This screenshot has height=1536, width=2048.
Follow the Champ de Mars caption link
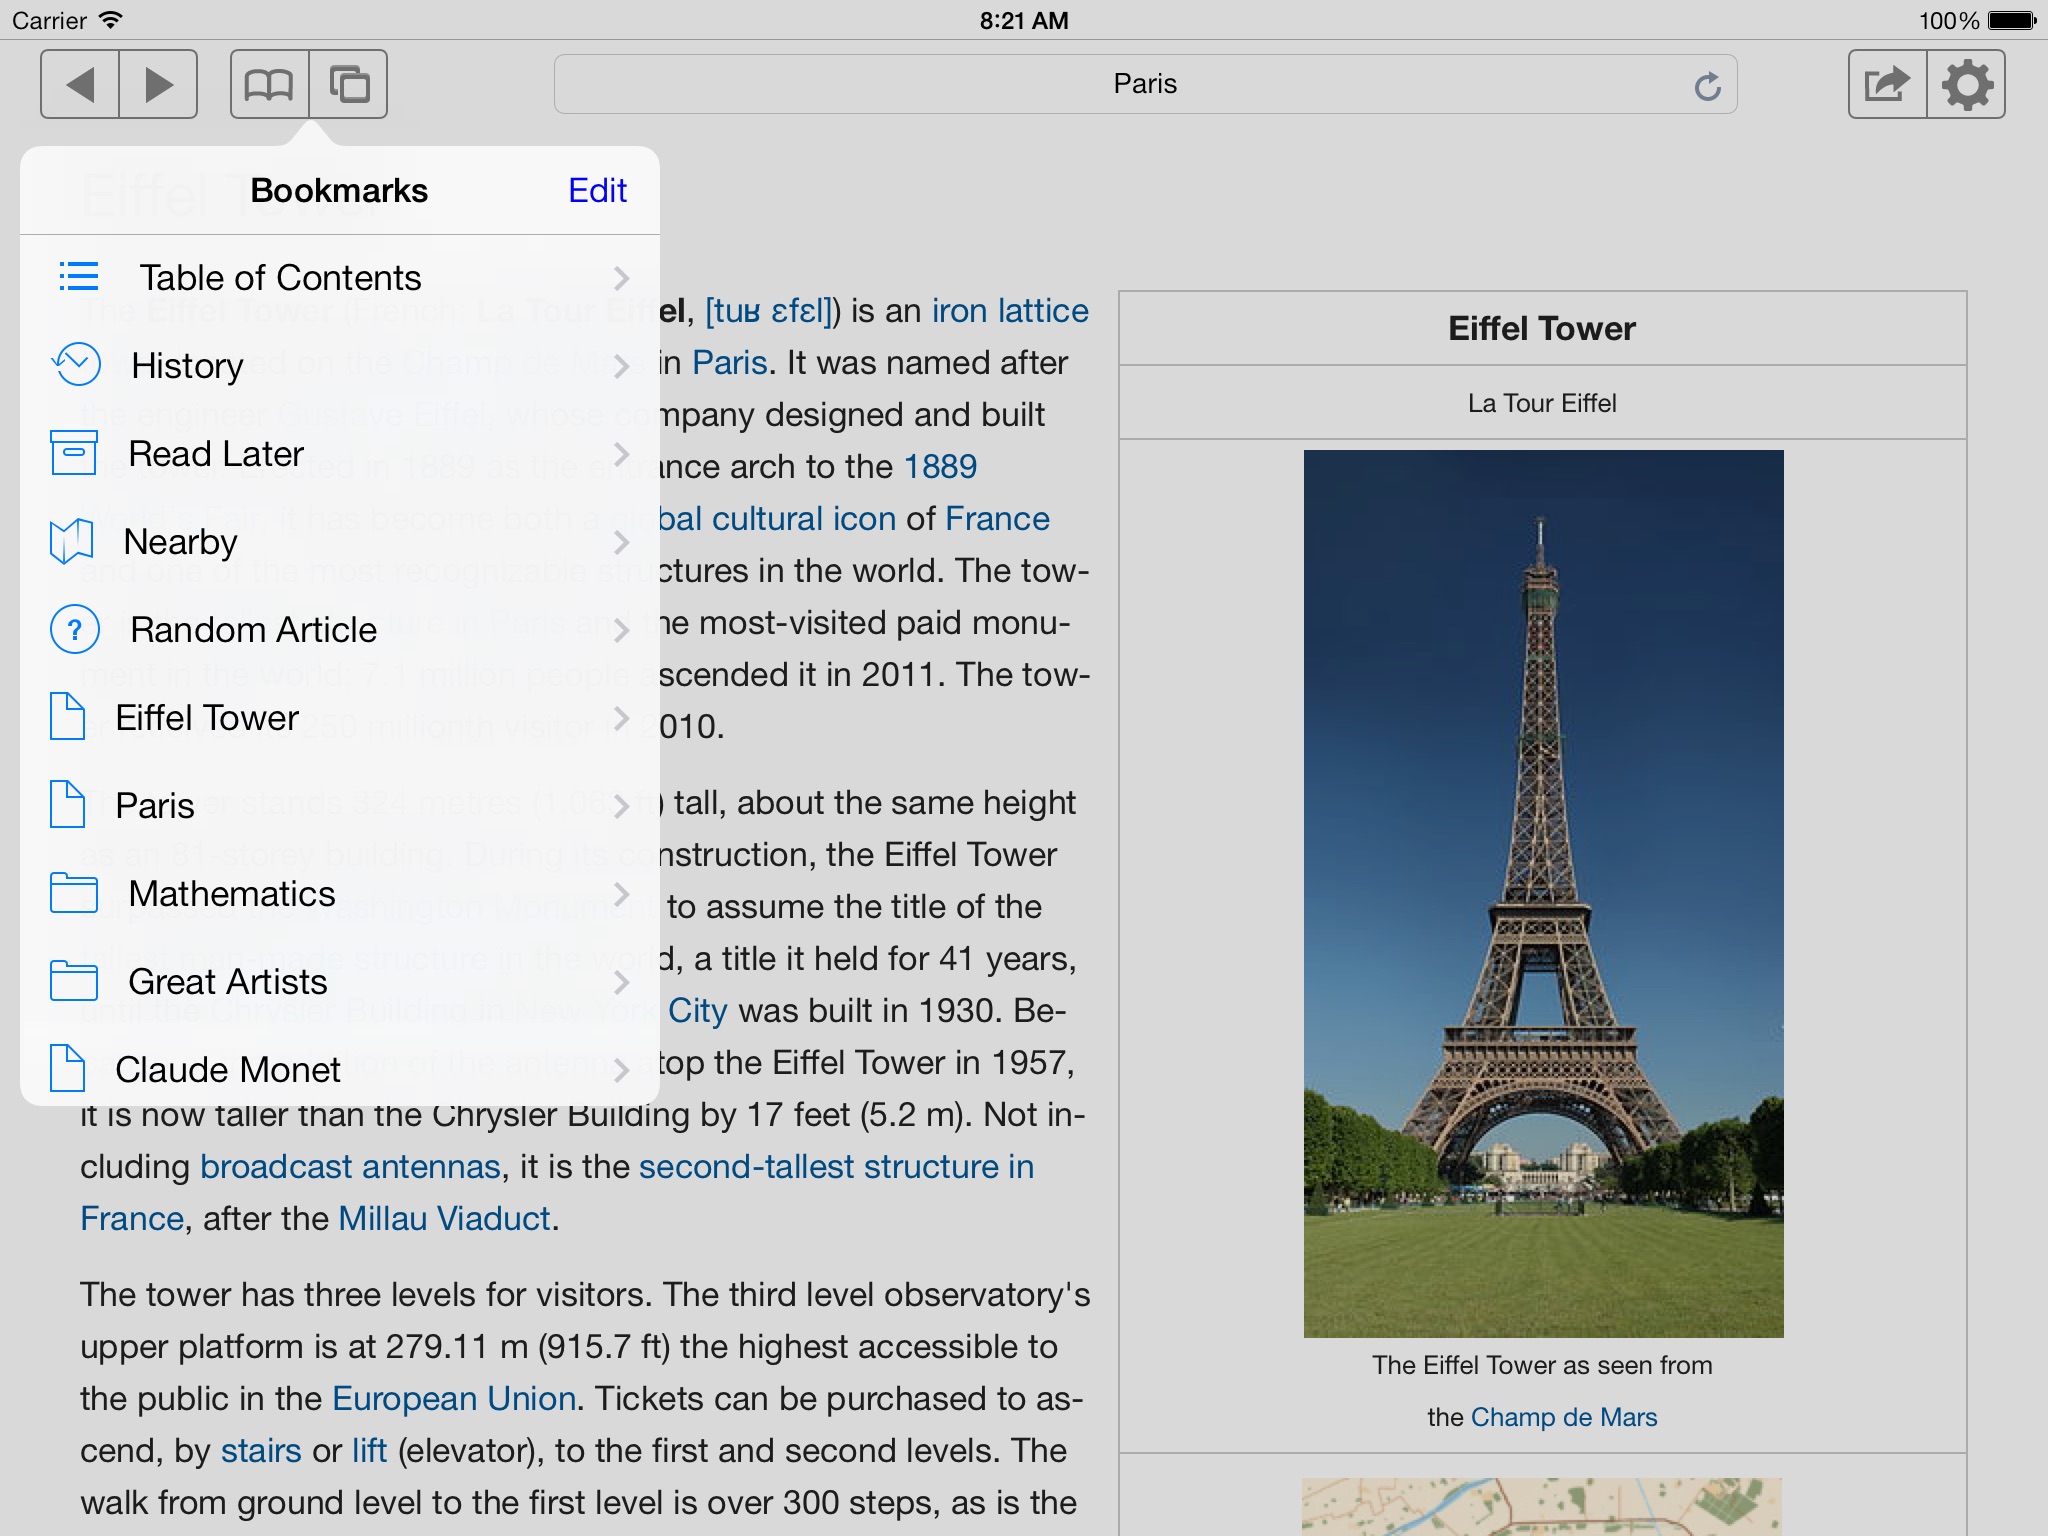pos(1564,1417)
